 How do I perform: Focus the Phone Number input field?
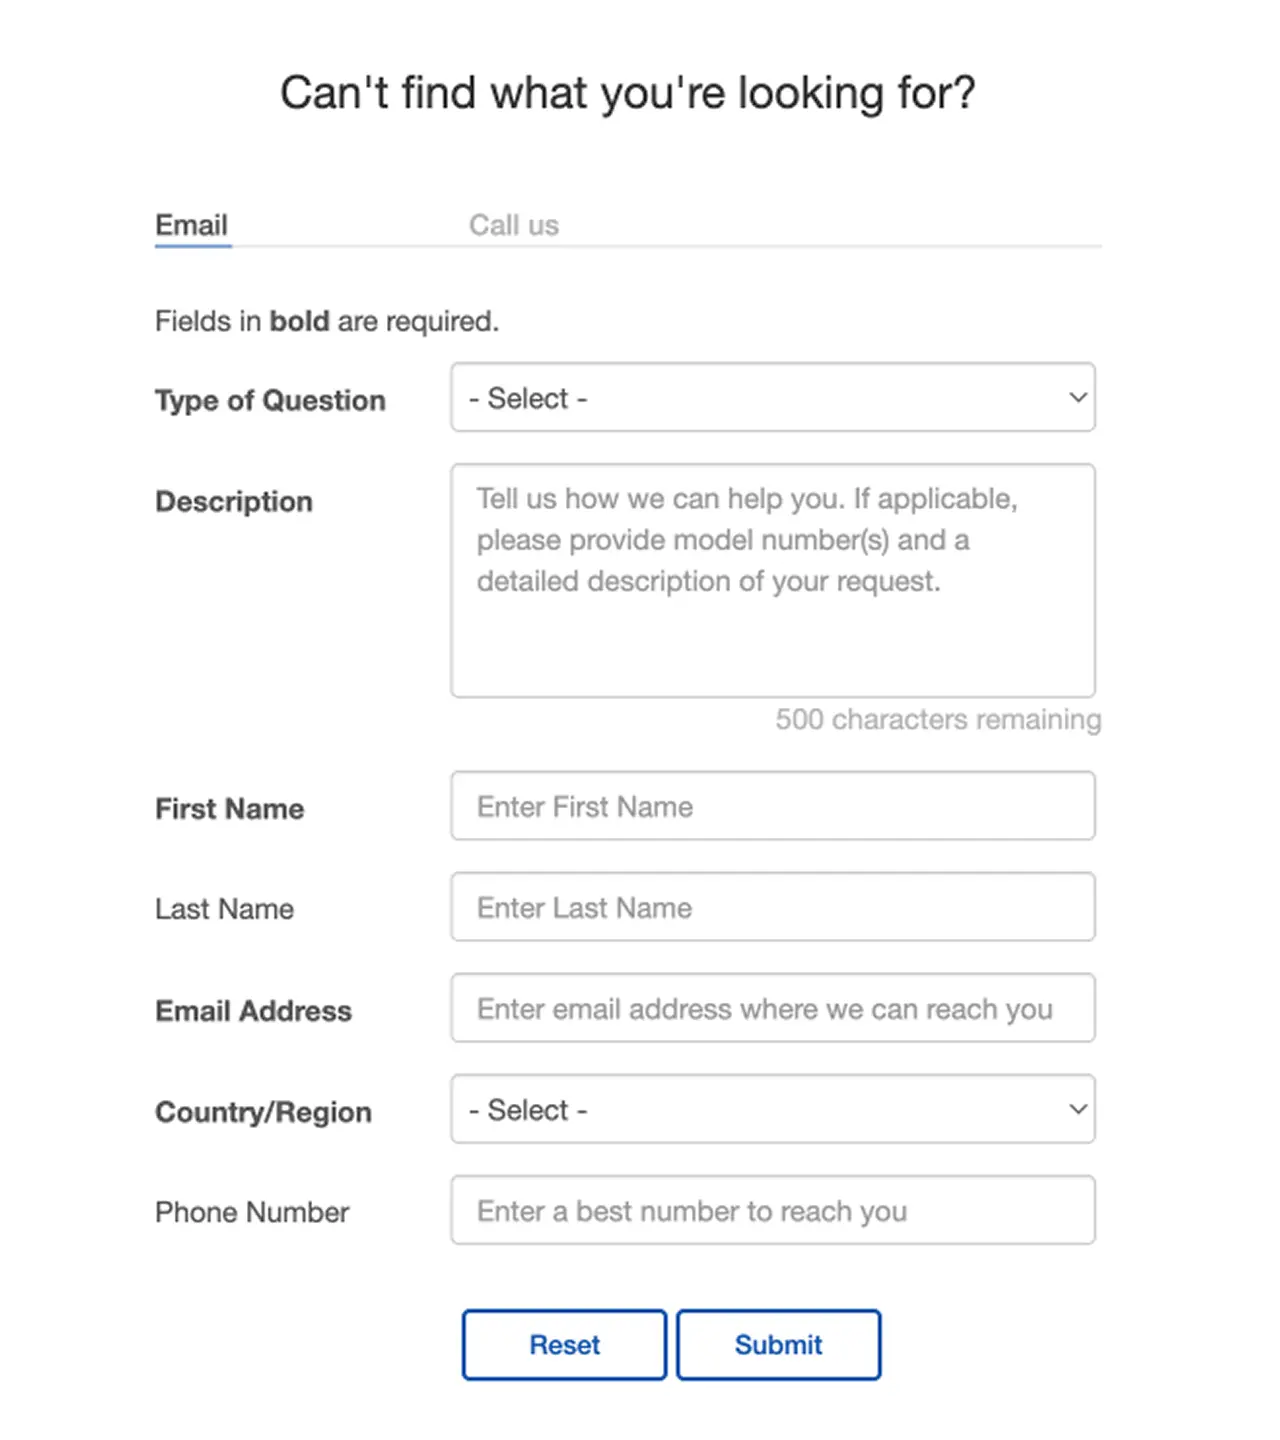(773, 1210)
